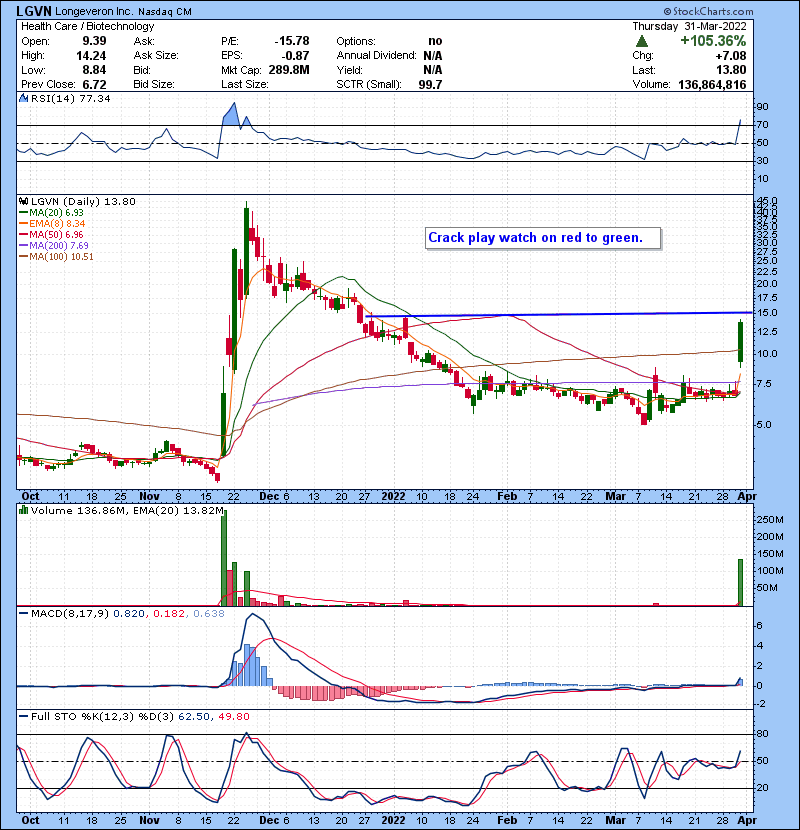This screenshot has width=800, height=830.
Task: Click the RSI(14) 77.34 label
Action: tap(70, 98)
